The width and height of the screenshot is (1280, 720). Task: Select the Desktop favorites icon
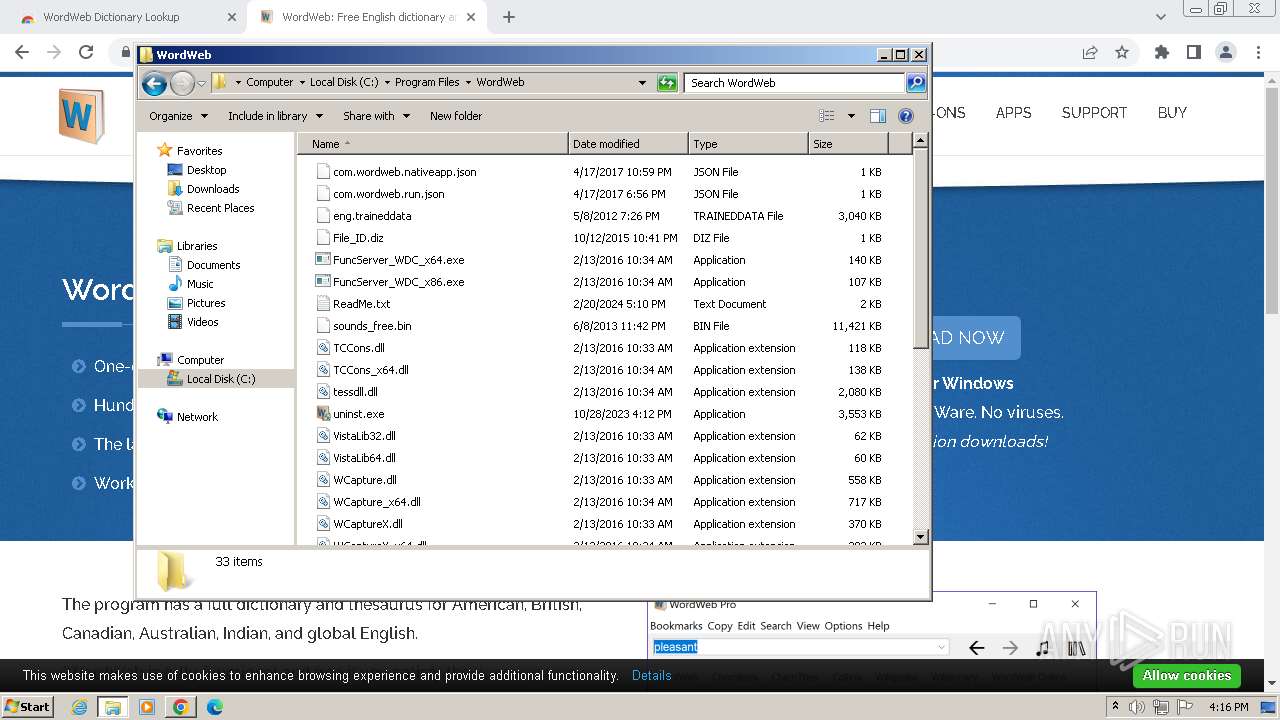click(175, 170)
